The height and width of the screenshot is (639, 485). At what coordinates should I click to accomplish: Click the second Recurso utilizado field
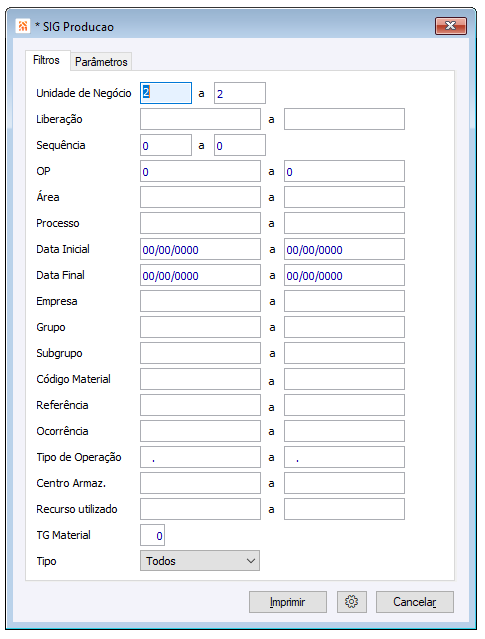[x=344, y=509]
